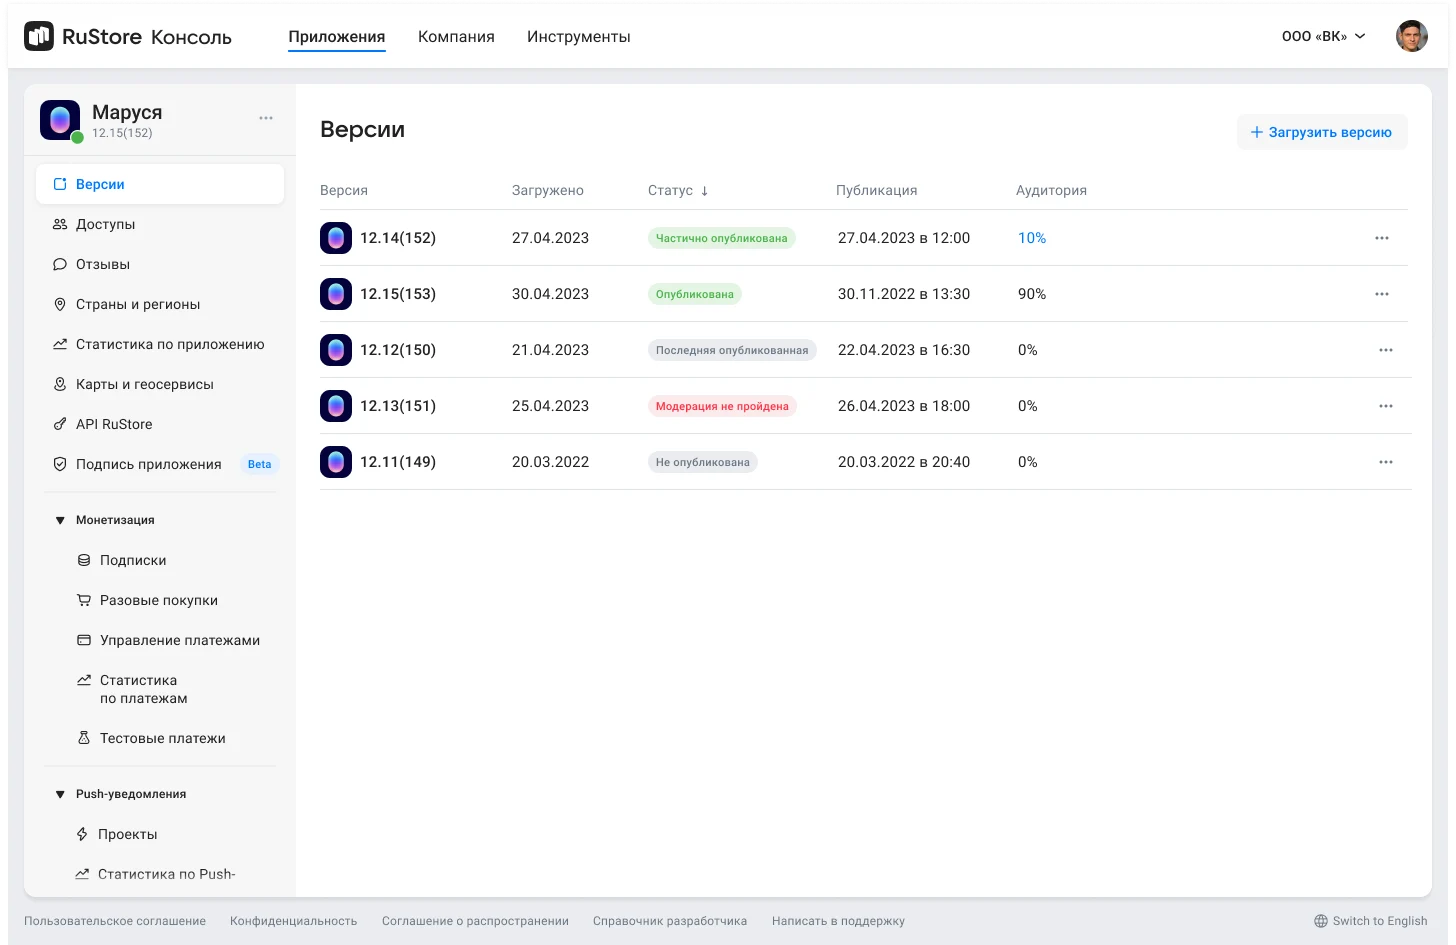
Task: Open Отзывы section in sidebar
Action: (x=102, y=264)
